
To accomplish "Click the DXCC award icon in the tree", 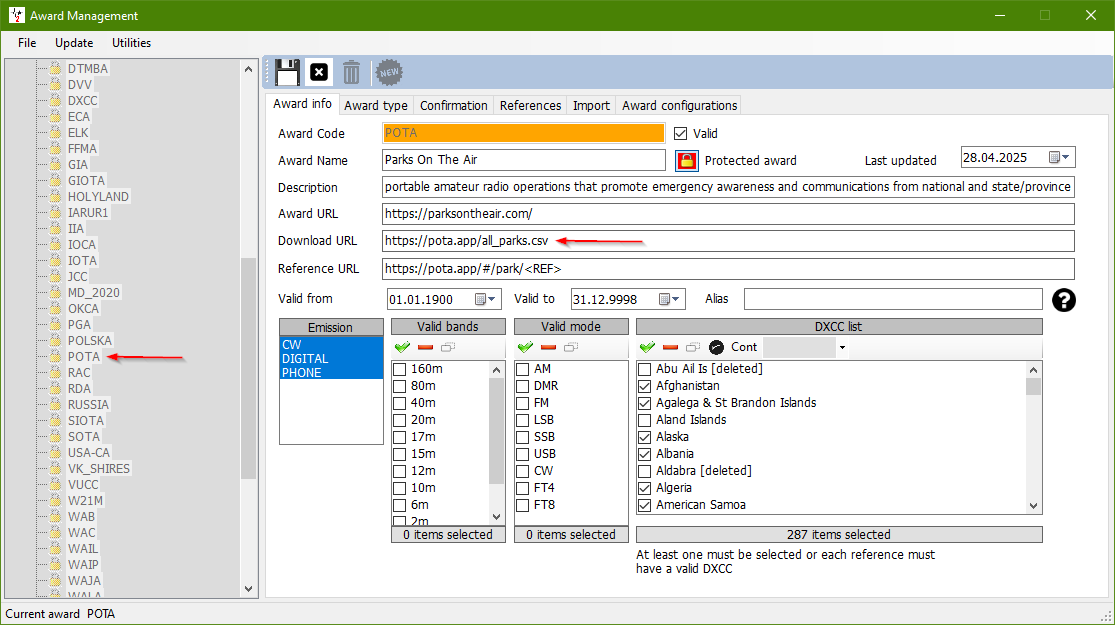I will pos(55,100).
